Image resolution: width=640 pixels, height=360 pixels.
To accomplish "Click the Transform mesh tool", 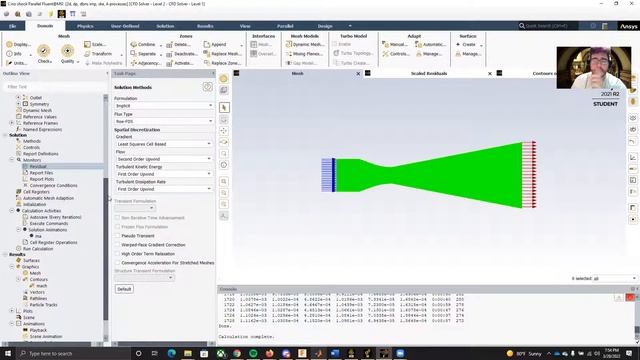I will 98,53.
